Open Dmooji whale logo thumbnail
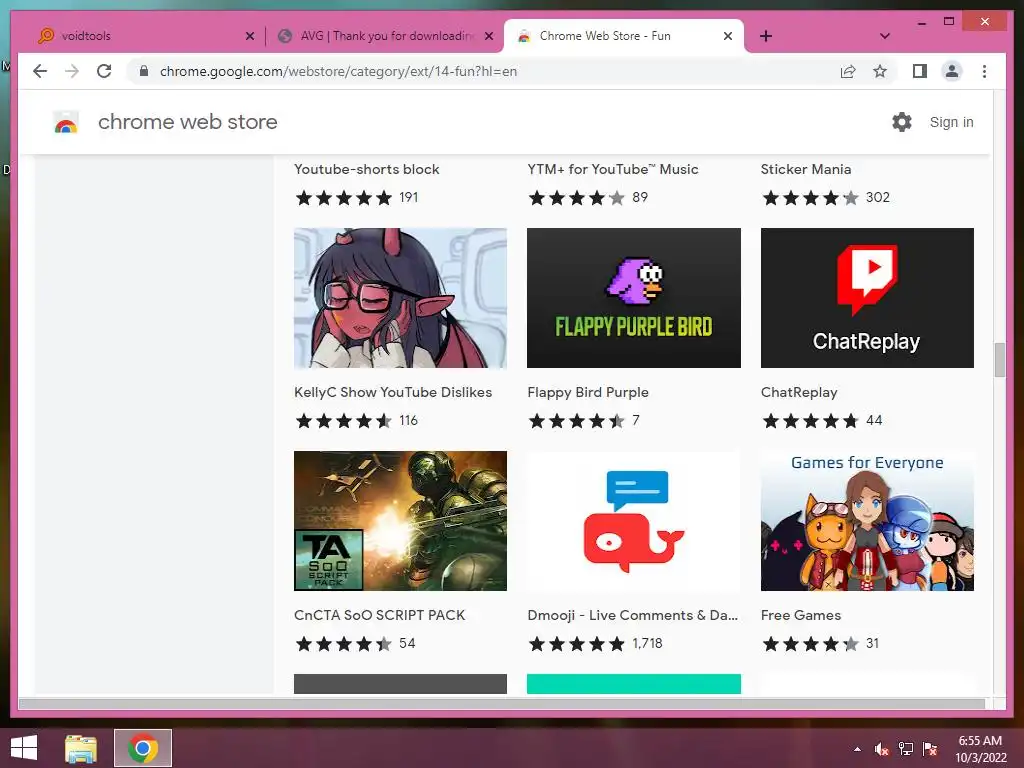Screen dimensions: 1024x768 (x=633, y=521)
